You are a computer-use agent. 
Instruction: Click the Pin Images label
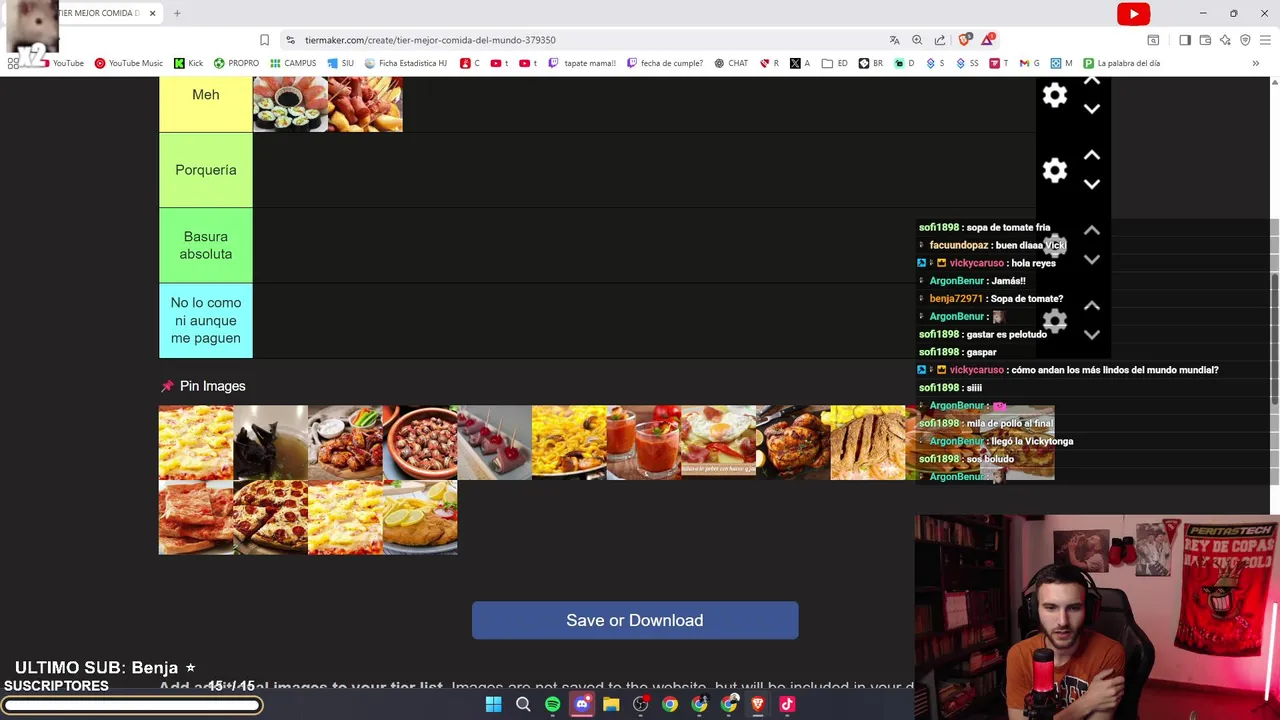click(x=212, y=386)
